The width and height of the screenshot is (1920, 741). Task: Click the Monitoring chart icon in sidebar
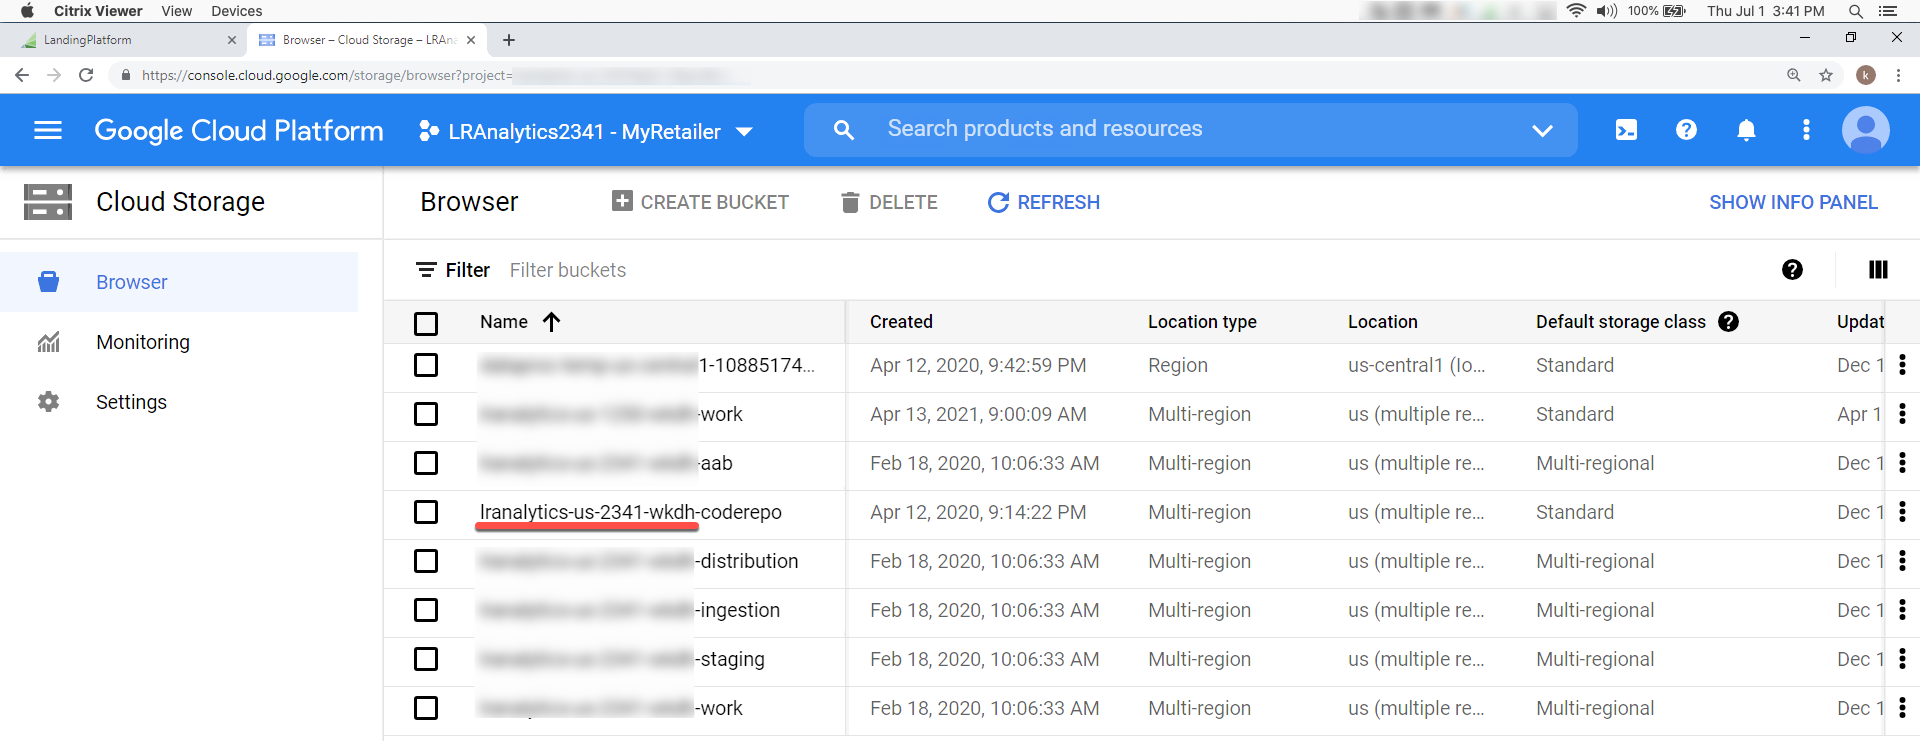pos(48,342)
